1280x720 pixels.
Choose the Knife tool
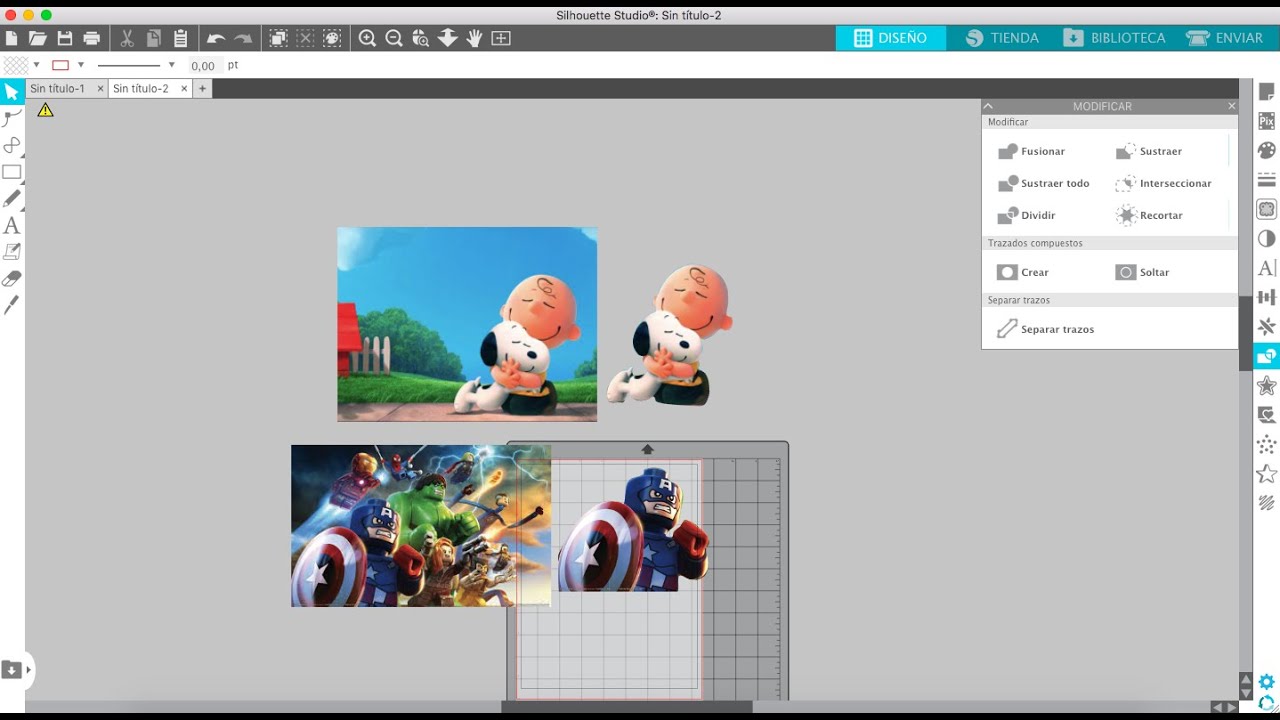[12, 305]
